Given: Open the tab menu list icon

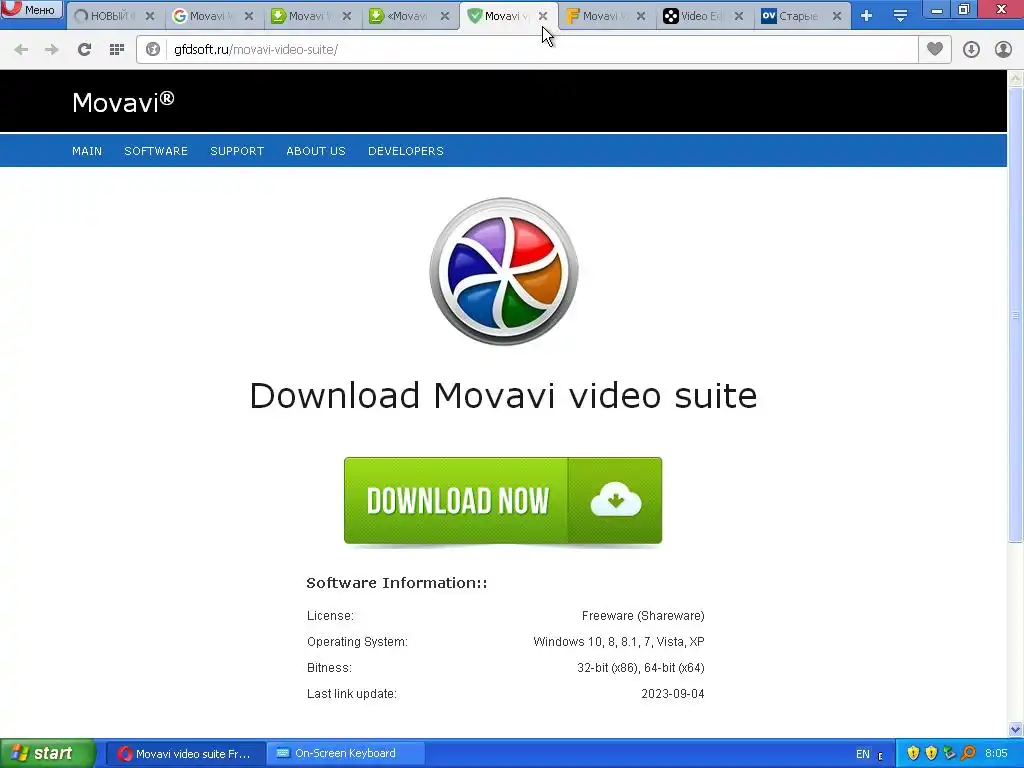Looking at the screenshot, I should (x=900, y=16).
